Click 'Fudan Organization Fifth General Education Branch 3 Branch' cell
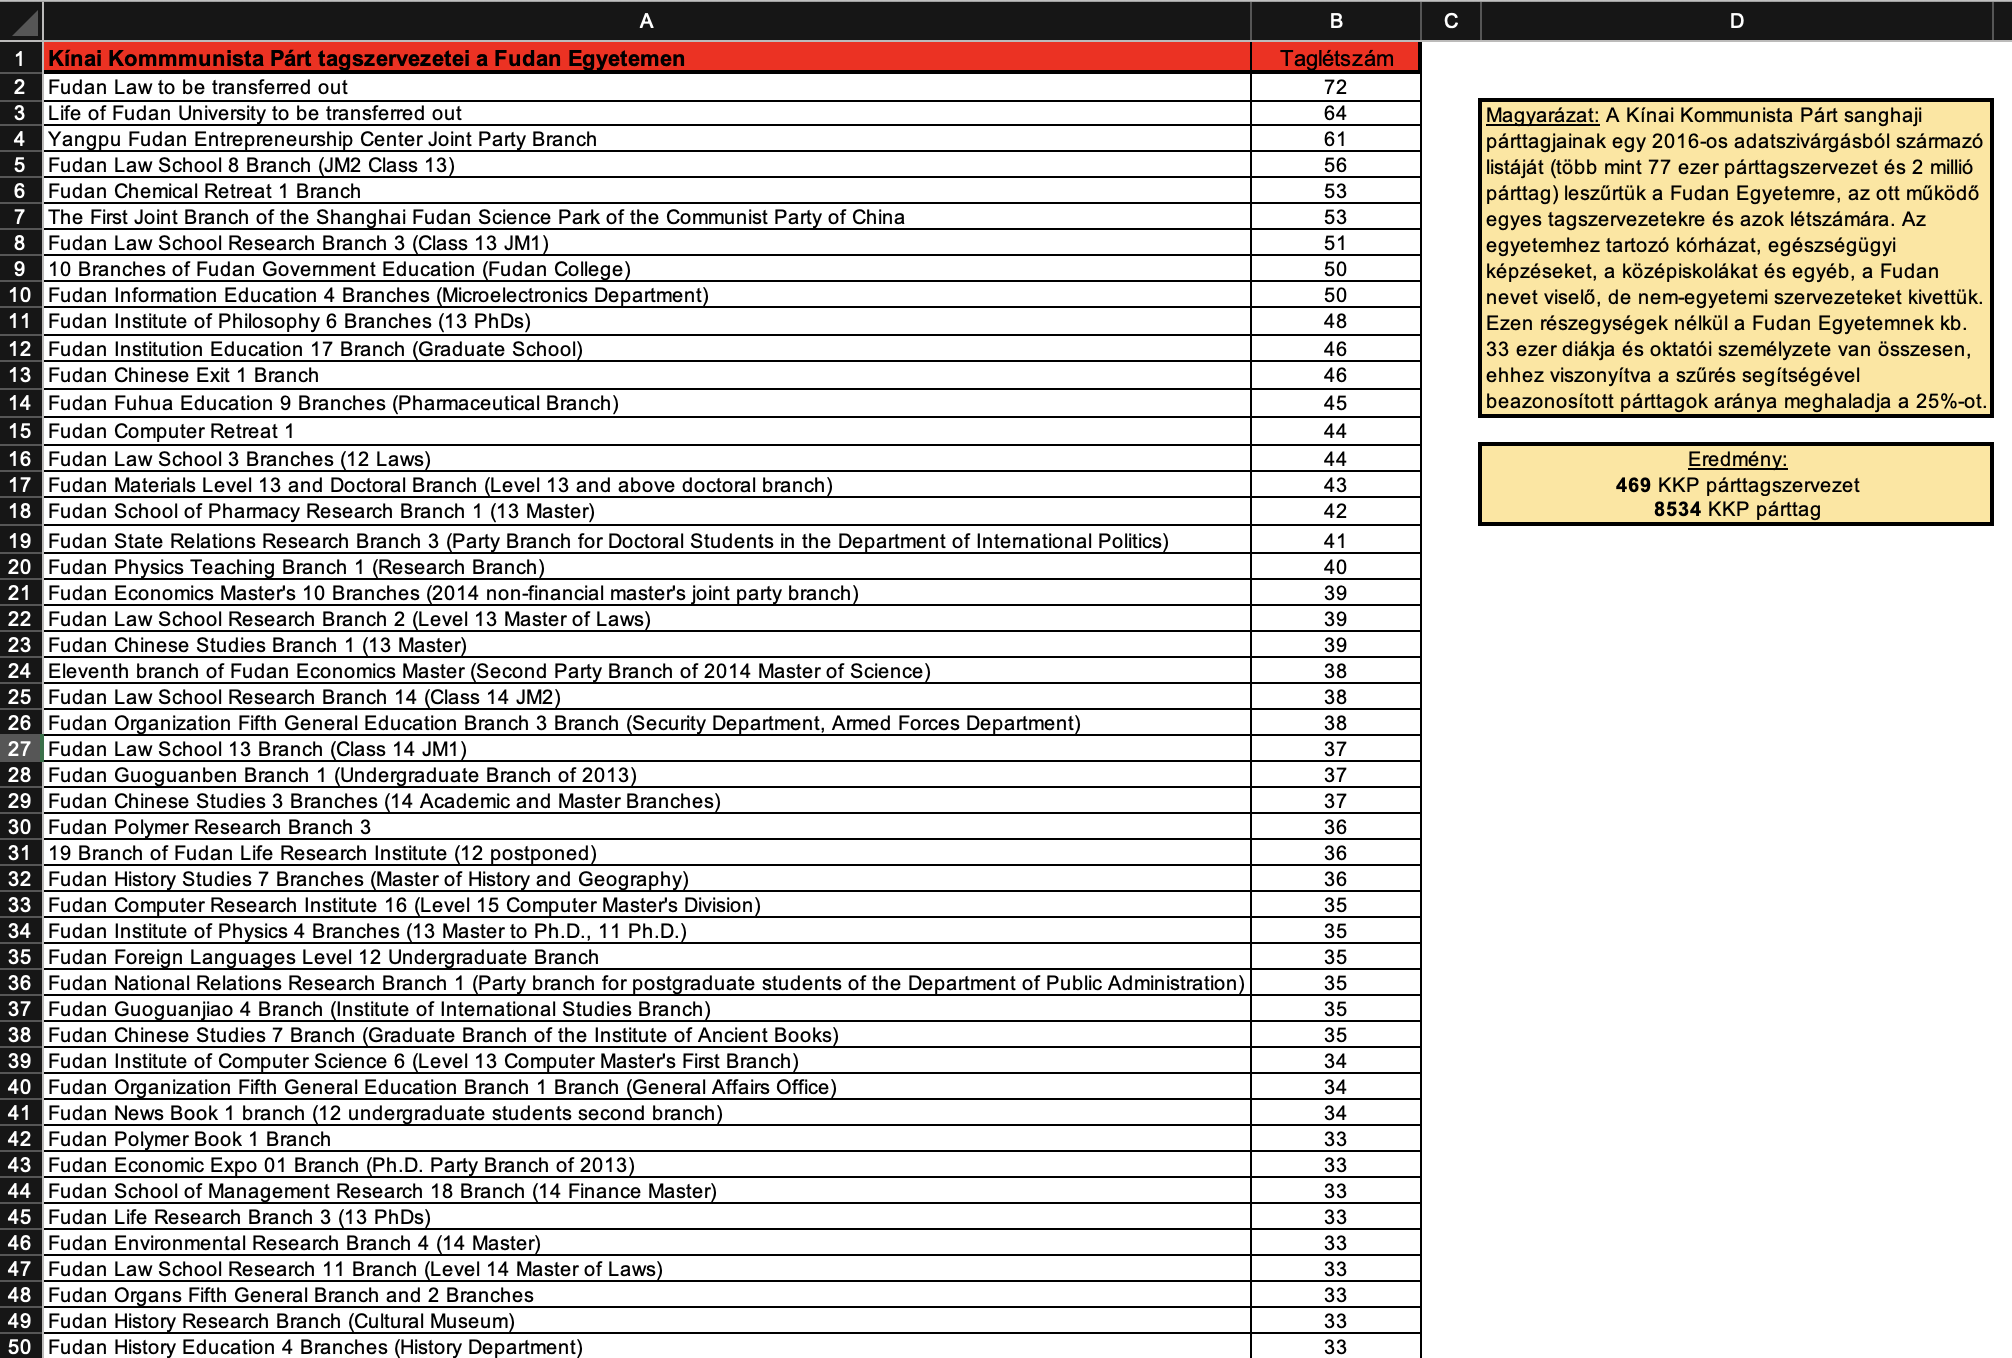 pyautogui.click(x=647, y=723)
